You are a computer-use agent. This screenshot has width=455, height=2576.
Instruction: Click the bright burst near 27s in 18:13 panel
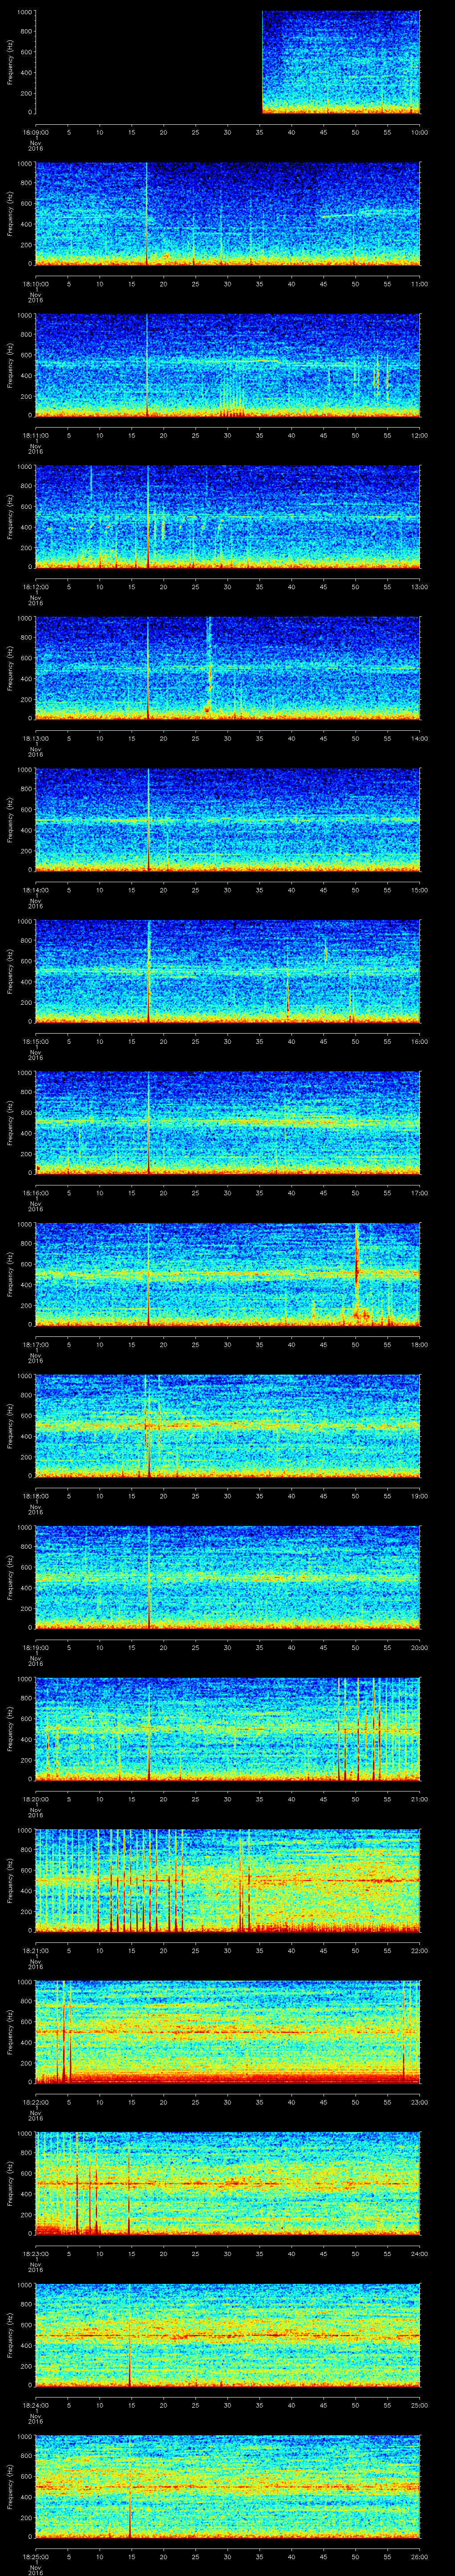(x=209, y=680)
